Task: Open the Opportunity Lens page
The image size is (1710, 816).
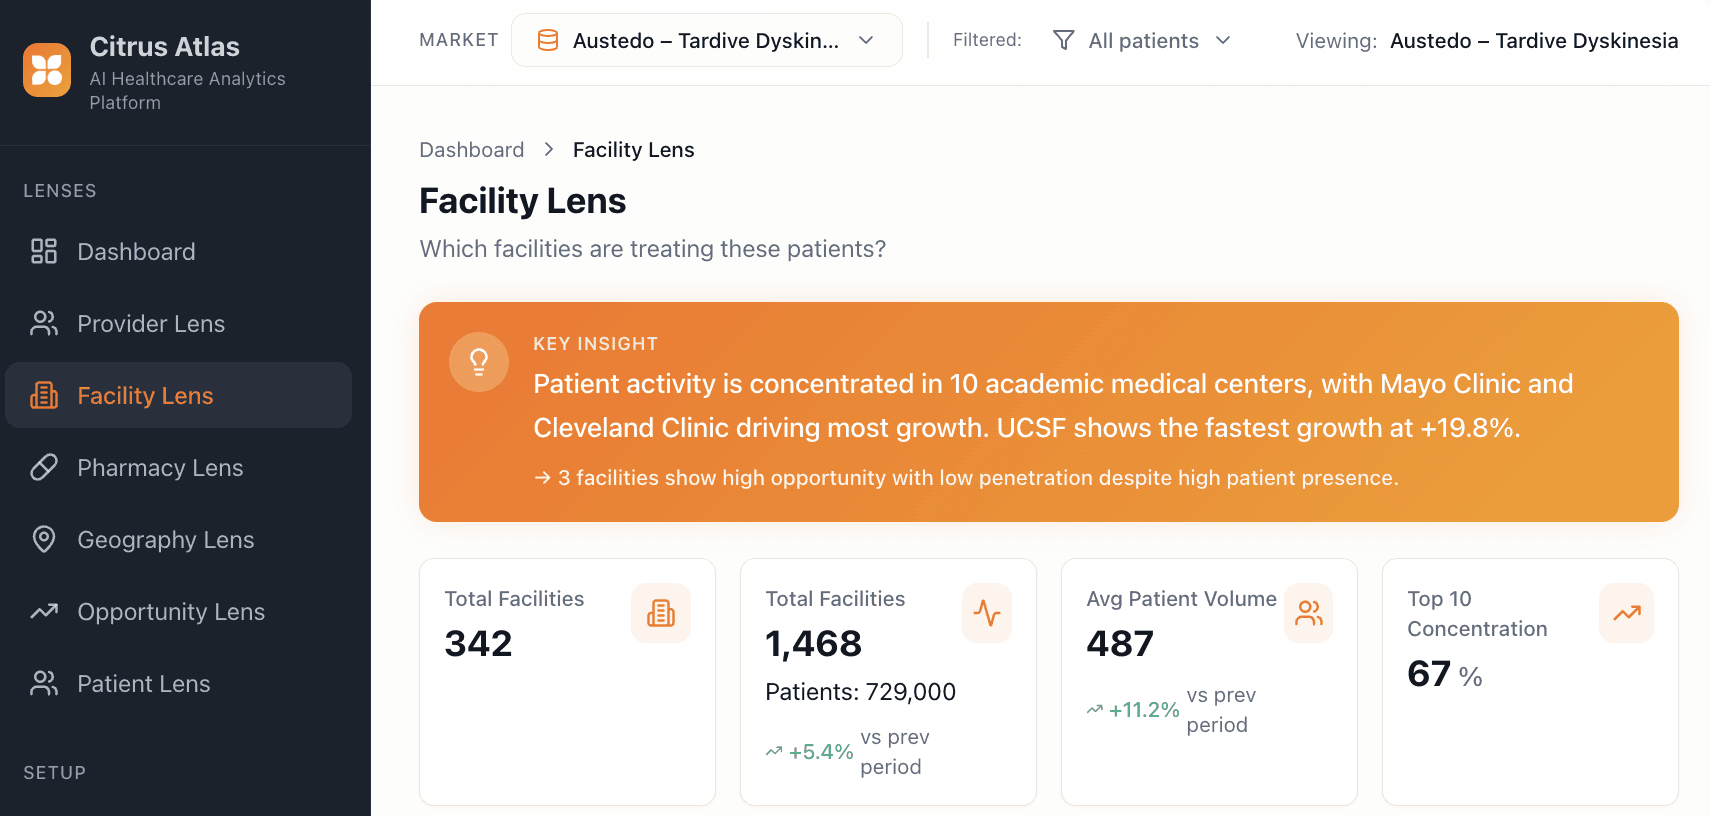Action: pyautogui.click(x=171, y=612)
